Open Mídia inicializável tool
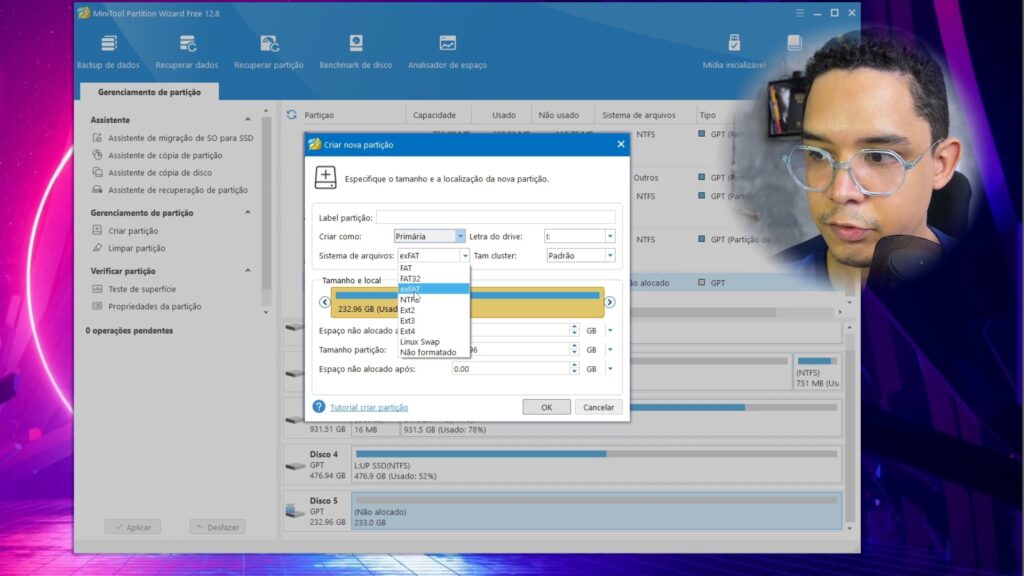This screenshot has width=1024, height=576. coord(733,52)
